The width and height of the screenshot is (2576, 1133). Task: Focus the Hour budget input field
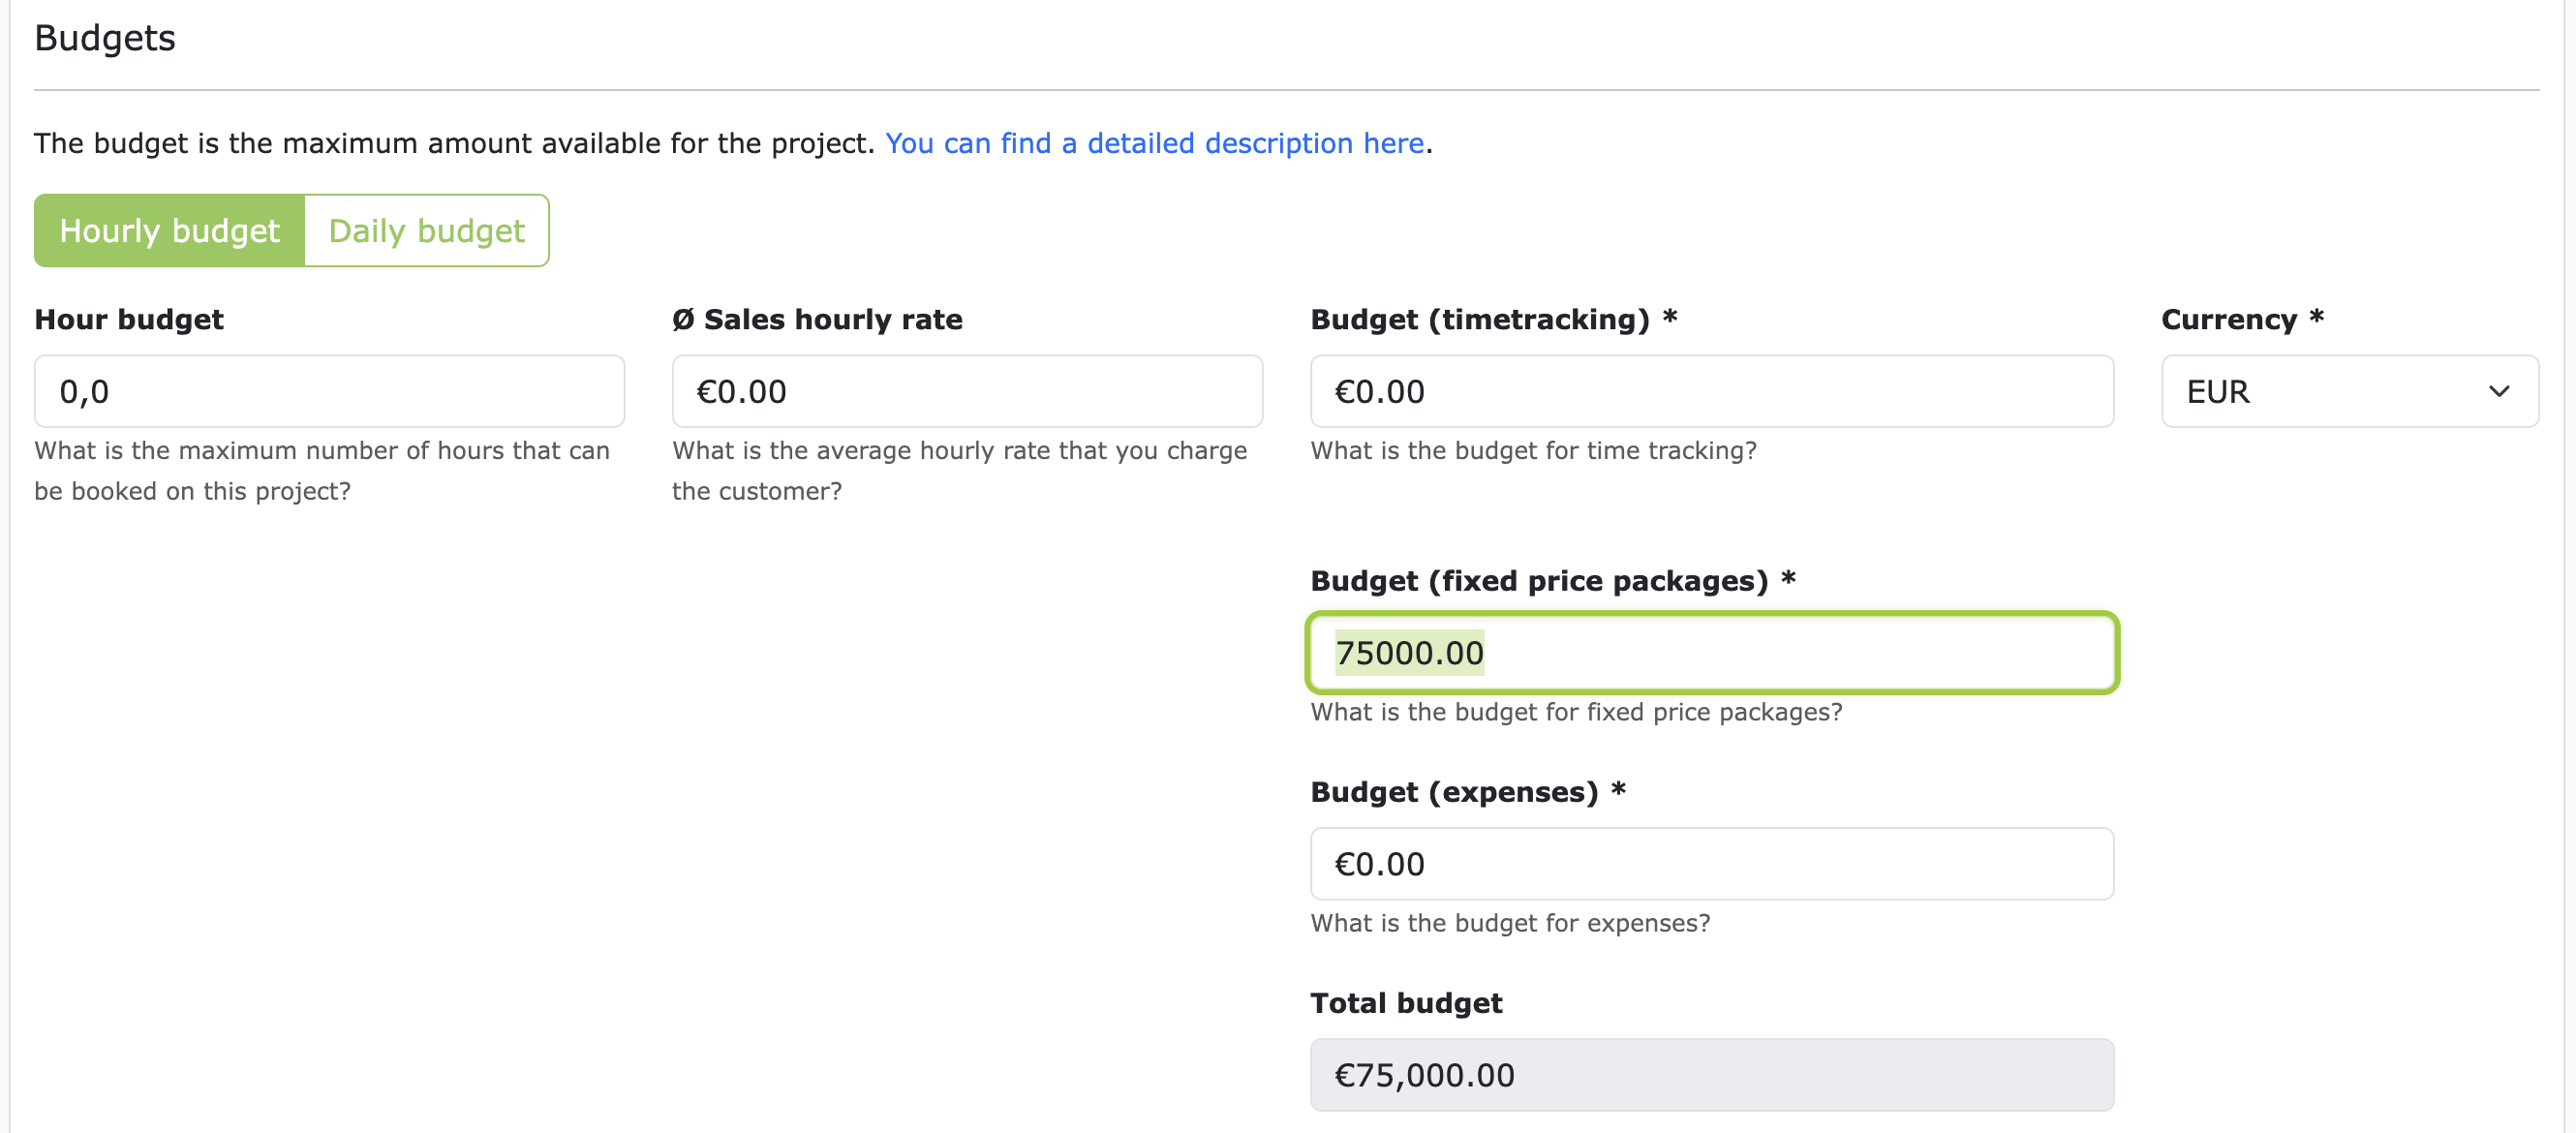pyautogui.click(x=328, y=391)
